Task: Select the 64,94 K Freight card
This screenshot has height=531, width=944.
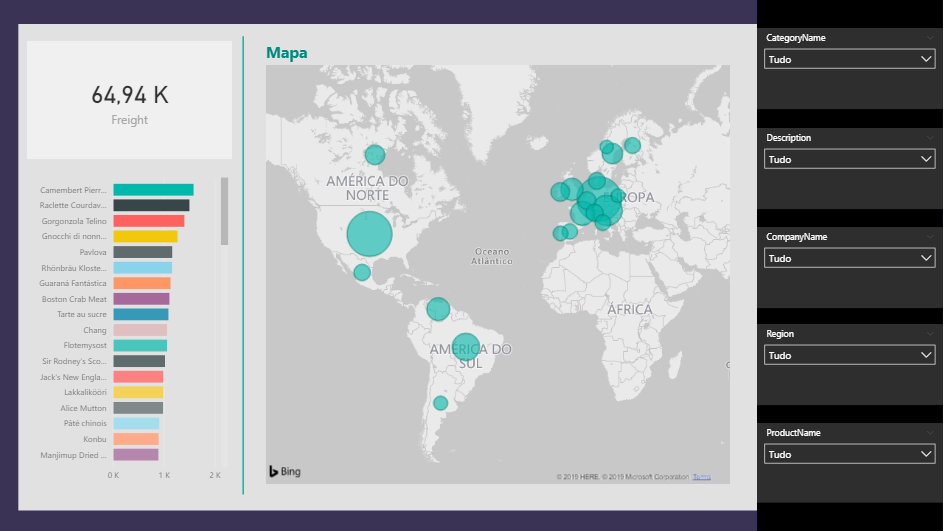Action: tap(130, 100)
